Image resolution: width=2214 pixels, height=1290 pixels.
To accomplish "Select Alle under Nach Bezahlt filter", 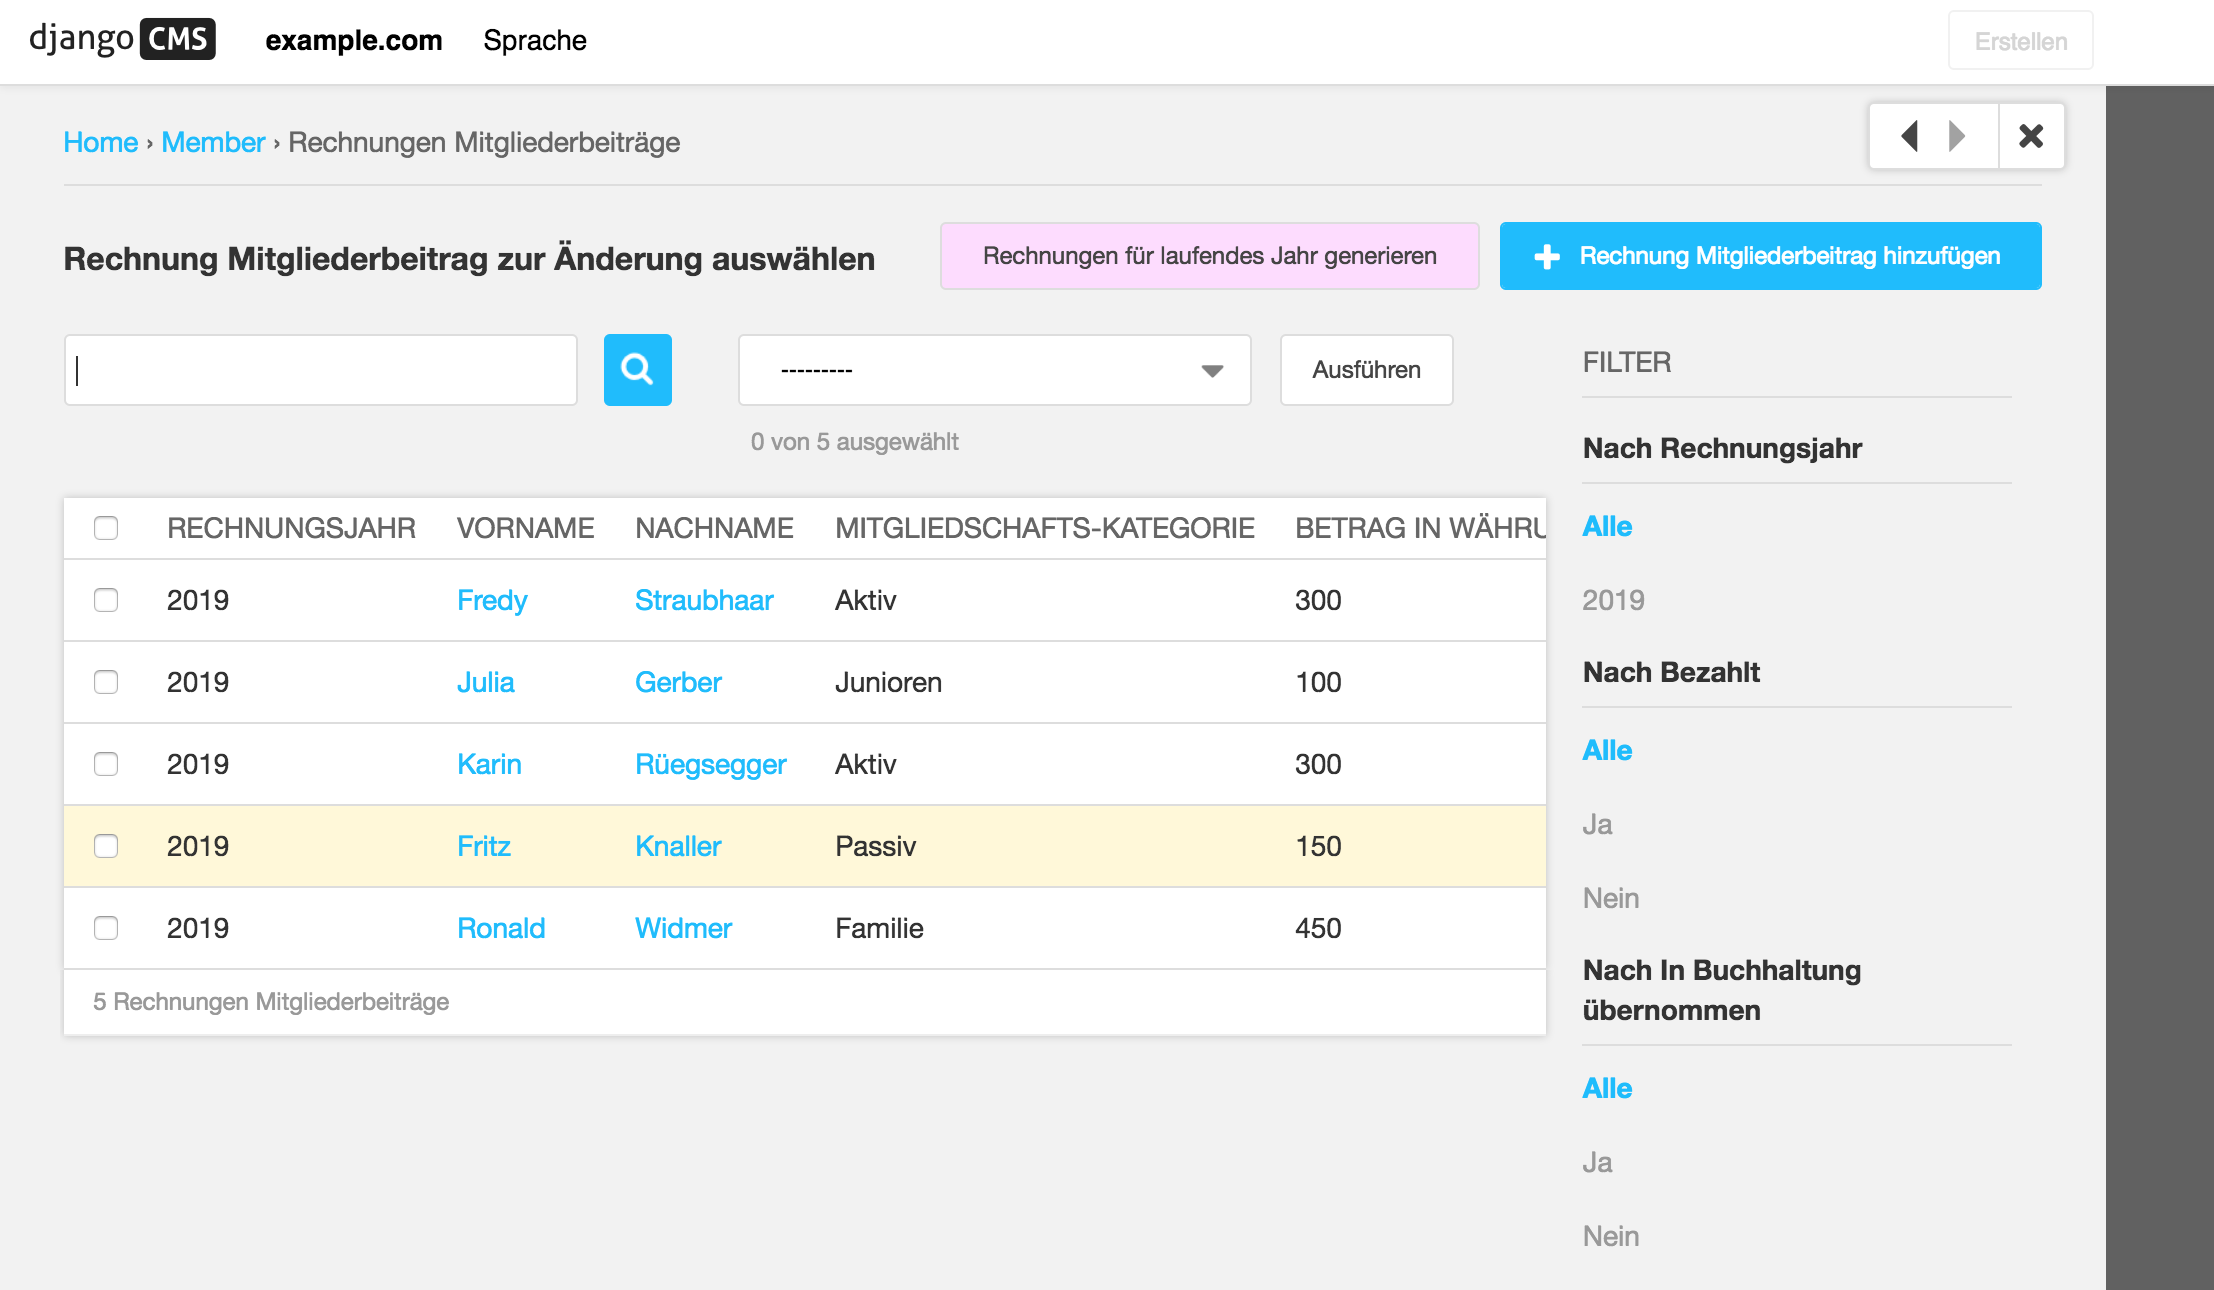I will click(x=1607, y=750).
